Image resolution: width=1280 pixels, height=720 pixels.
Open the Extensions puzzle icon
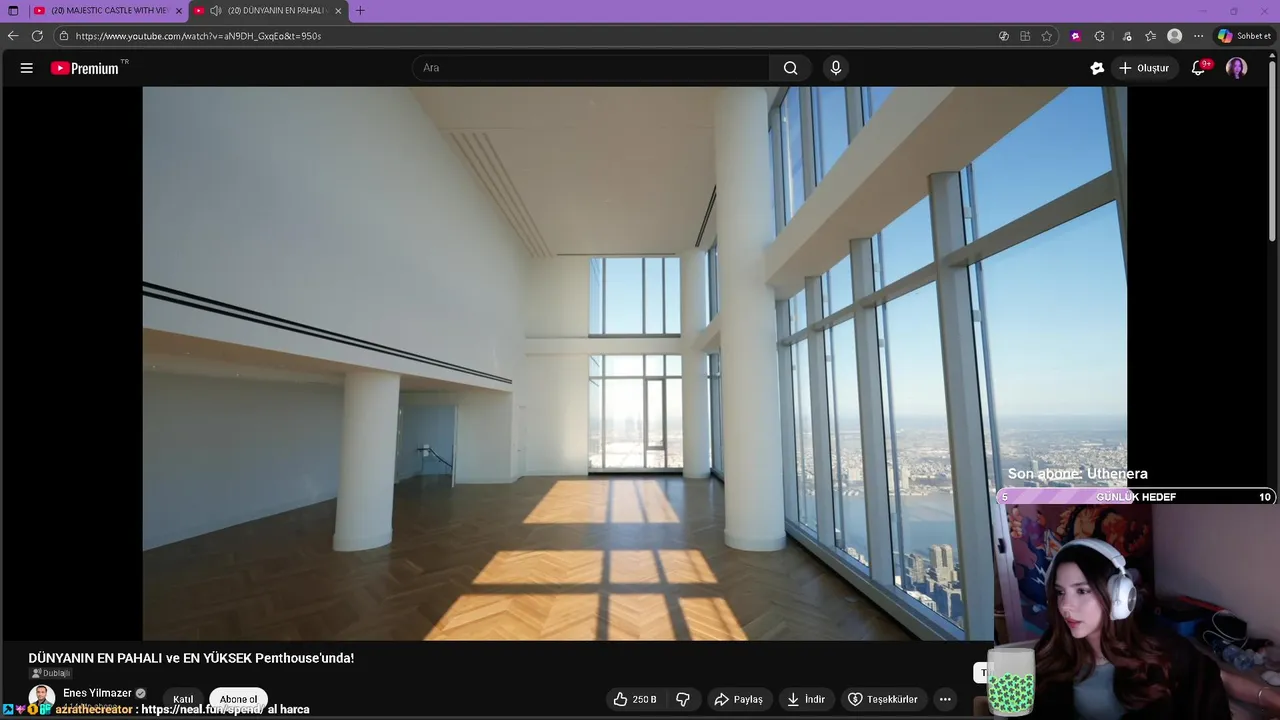[1100, 36]
